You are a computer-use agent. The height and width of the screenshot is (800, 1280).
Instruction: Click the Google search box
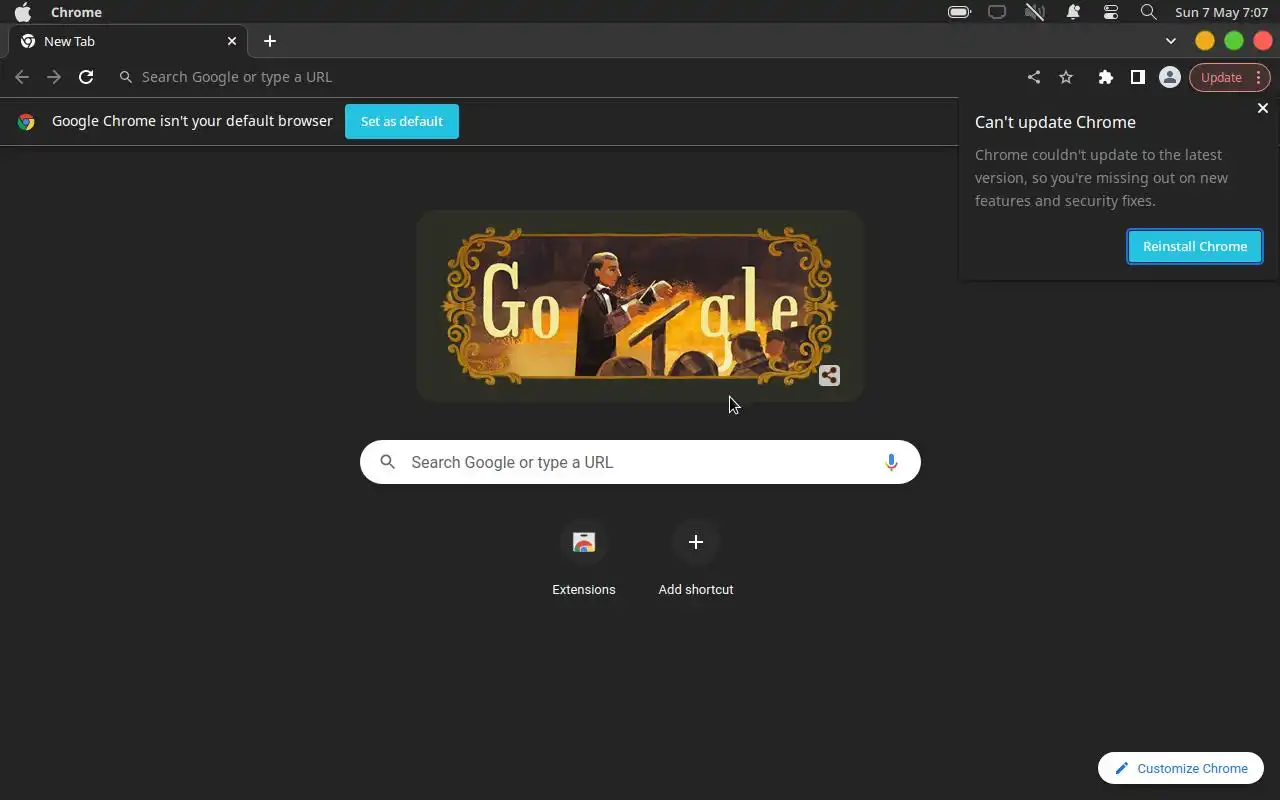click(640, 462)
